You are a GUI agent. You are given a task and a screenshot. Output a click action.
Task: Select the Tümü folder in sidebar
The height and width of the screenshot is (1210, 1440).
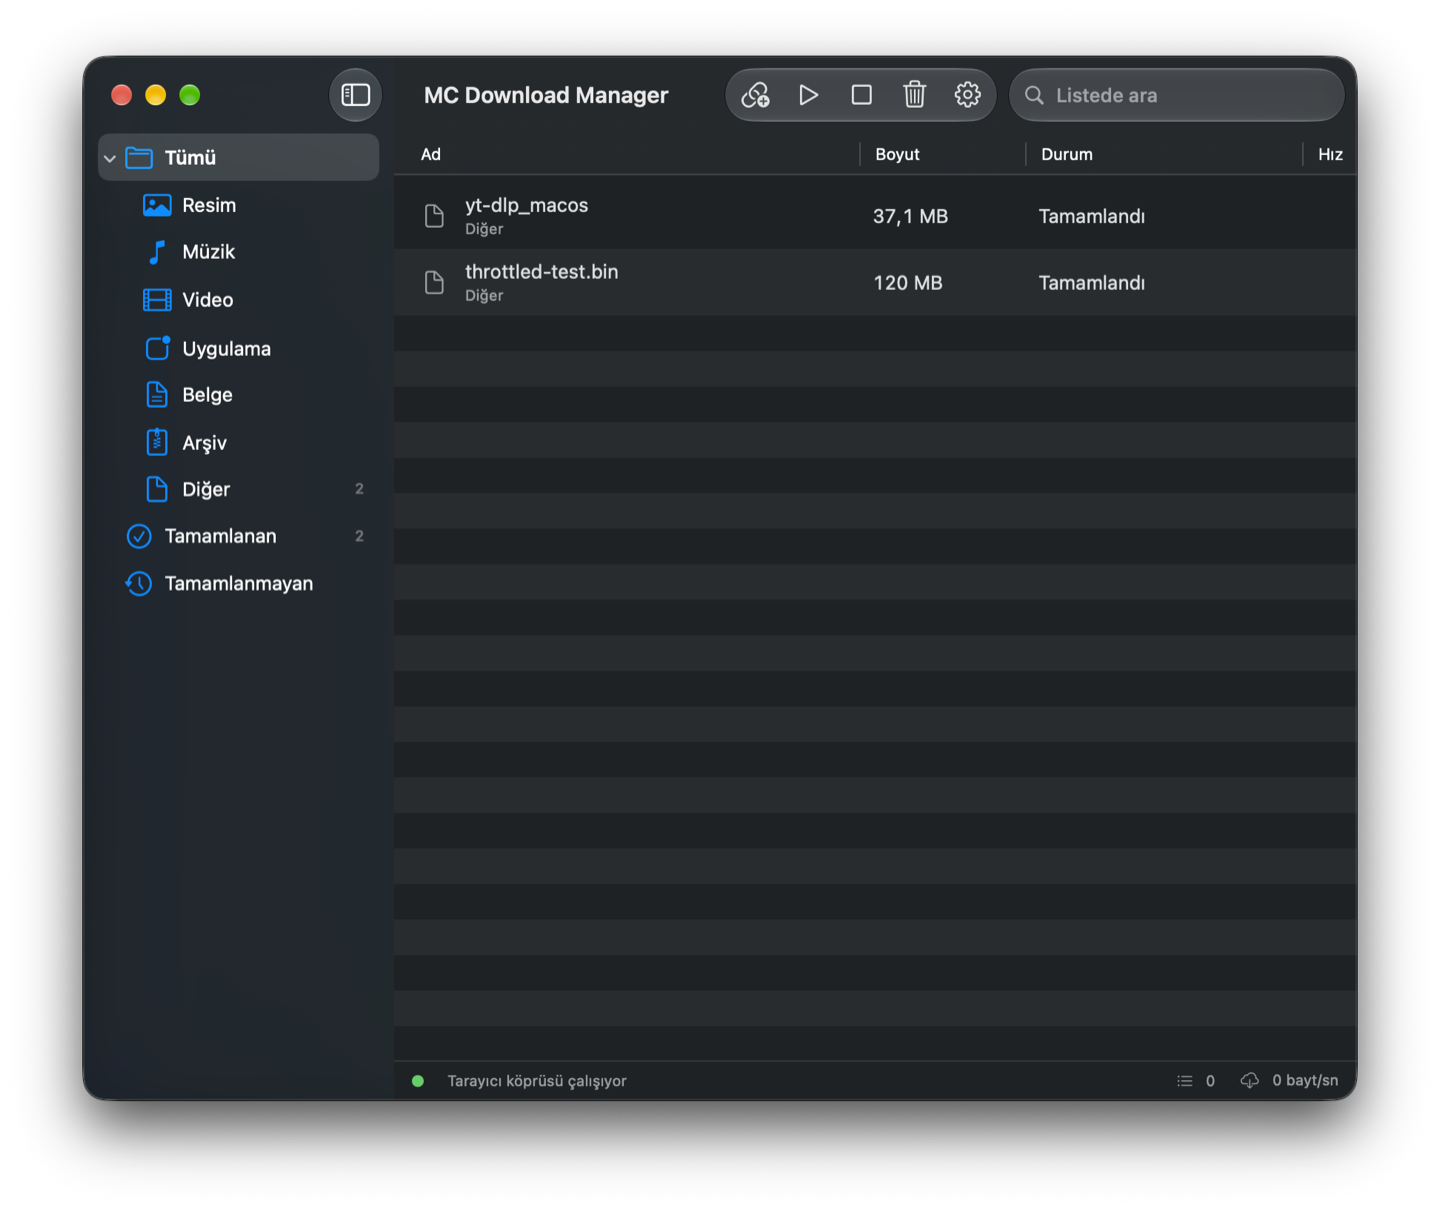click(x=239, y=157)
